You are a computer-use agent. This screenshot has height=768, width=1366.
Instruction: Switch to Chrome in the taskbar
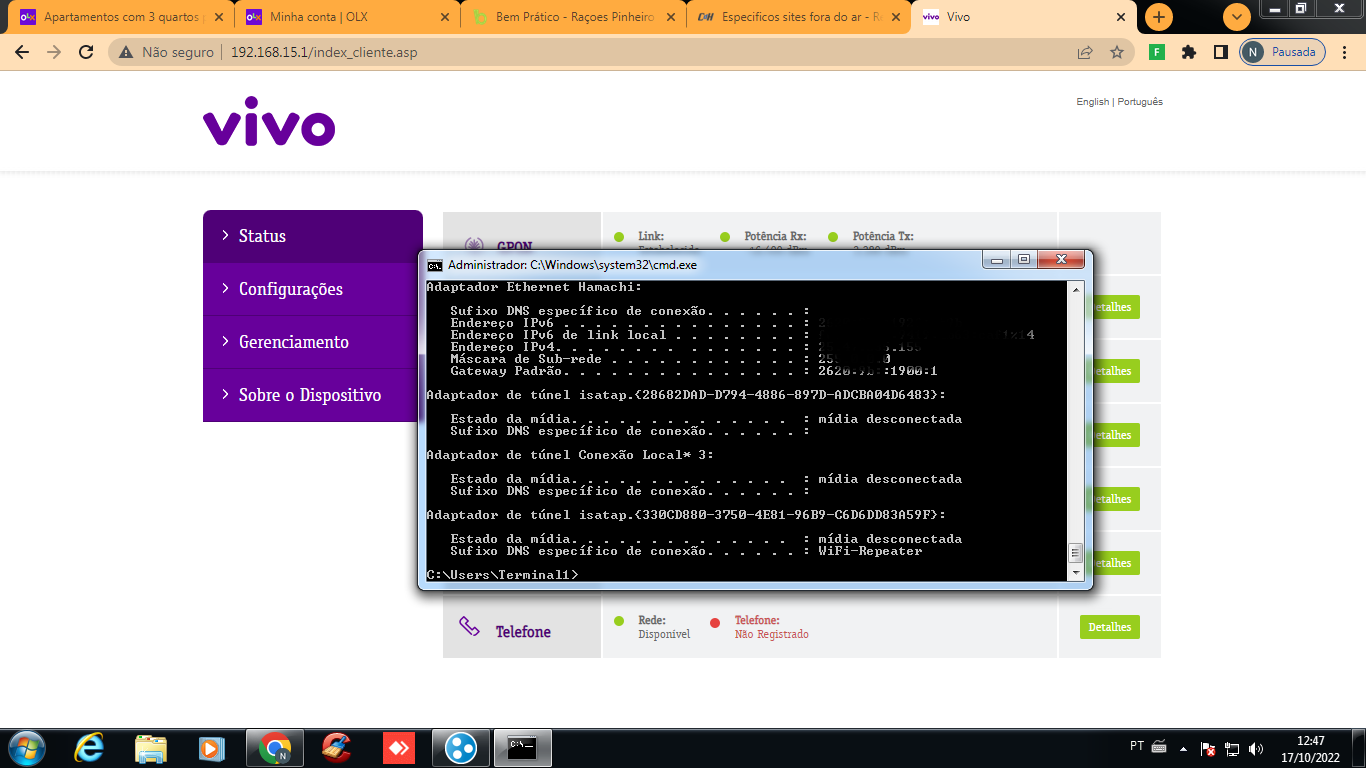pyautogui.click(x=275, y=748)
